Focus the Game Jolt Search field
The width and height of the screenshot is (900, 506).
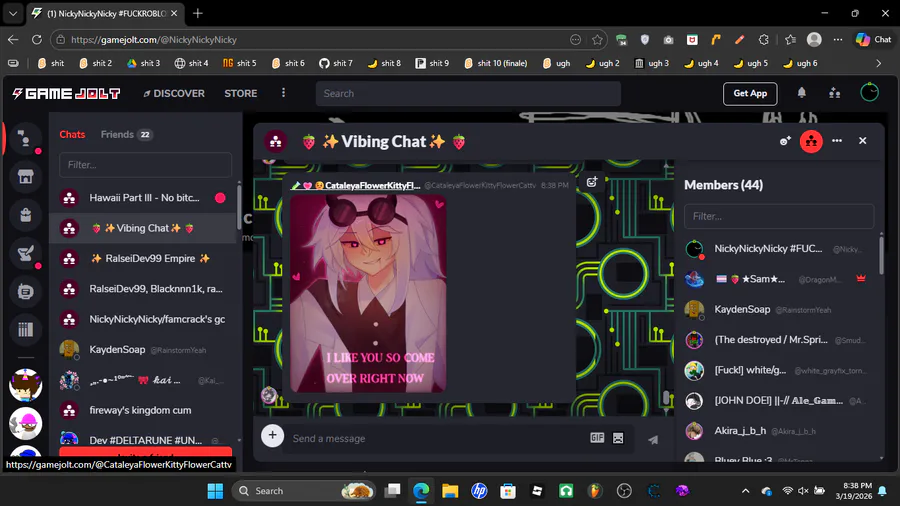pyautogui.click(x=468, y=94)
